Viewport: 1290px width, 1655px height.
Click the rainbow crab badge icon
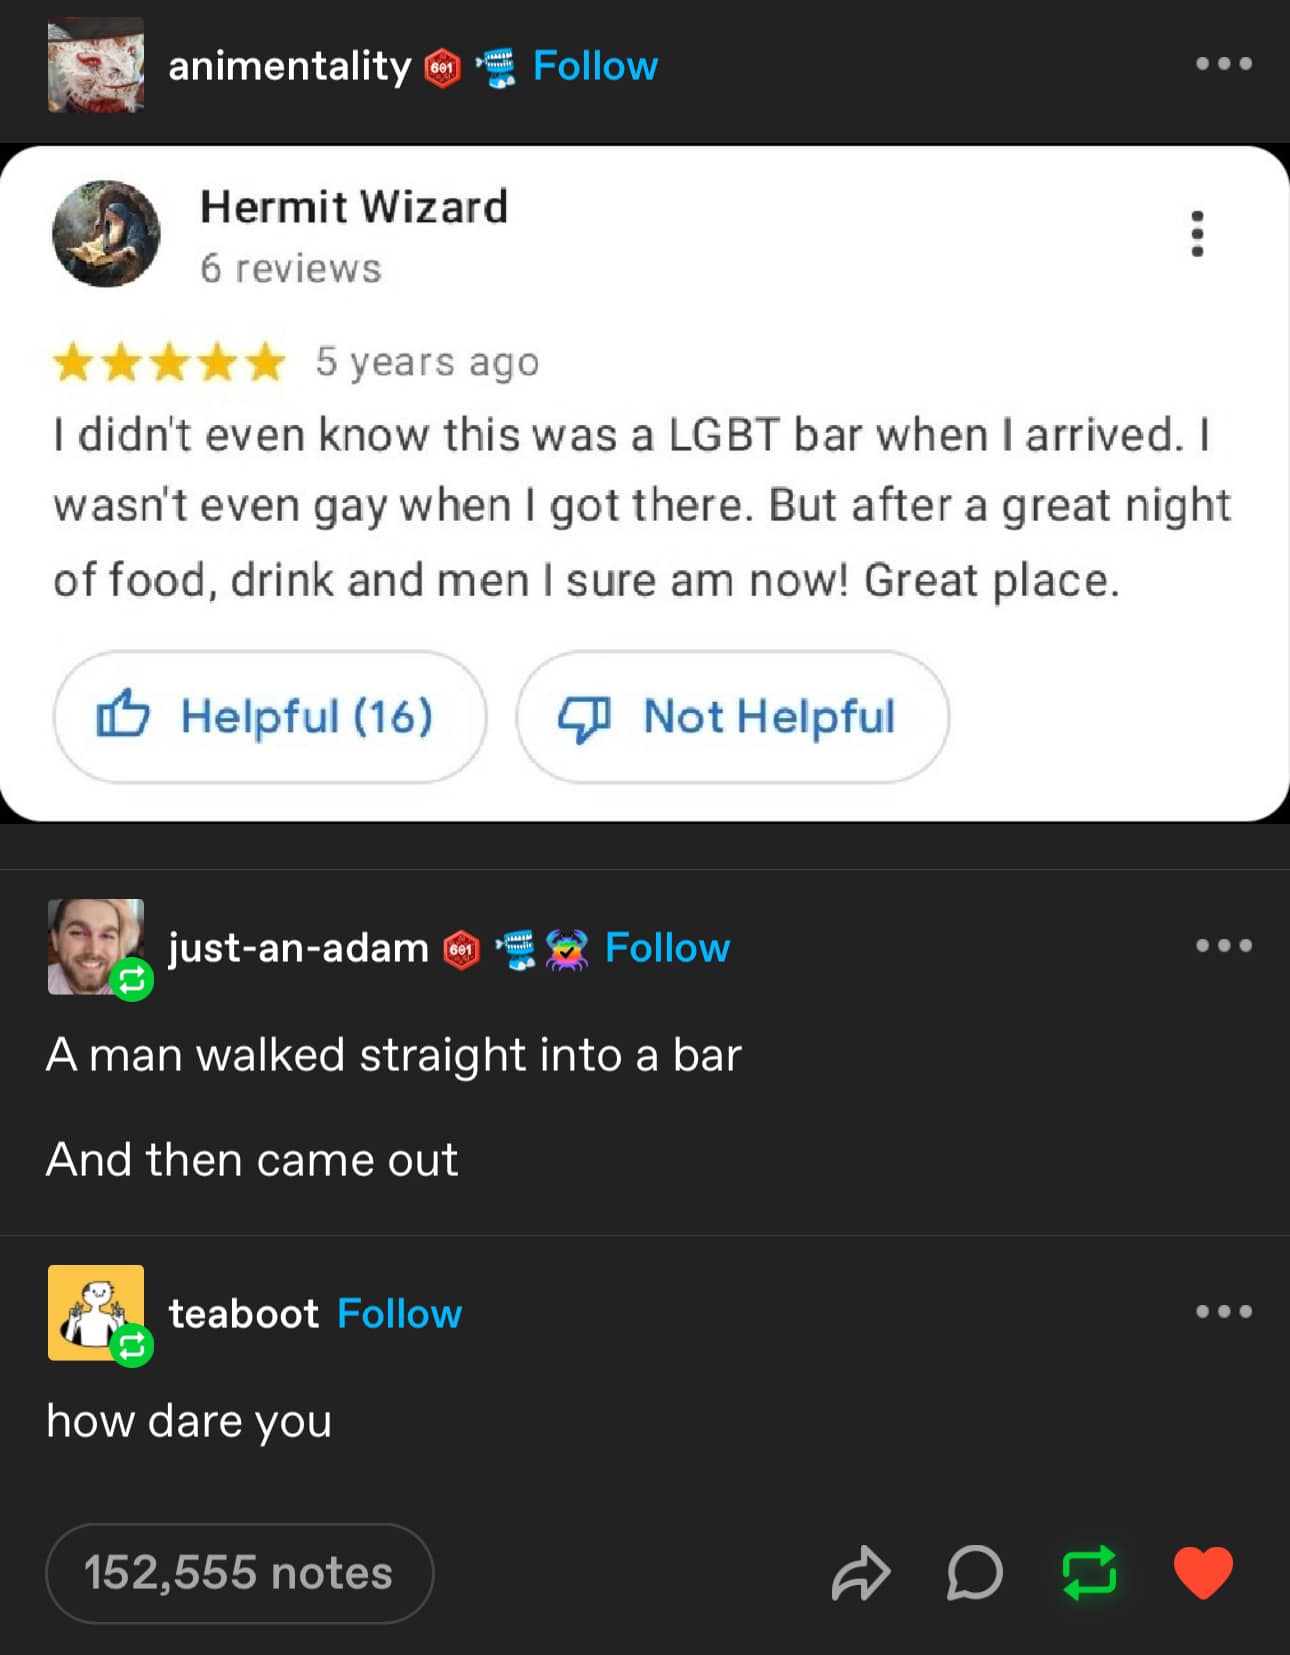[567, 950]
